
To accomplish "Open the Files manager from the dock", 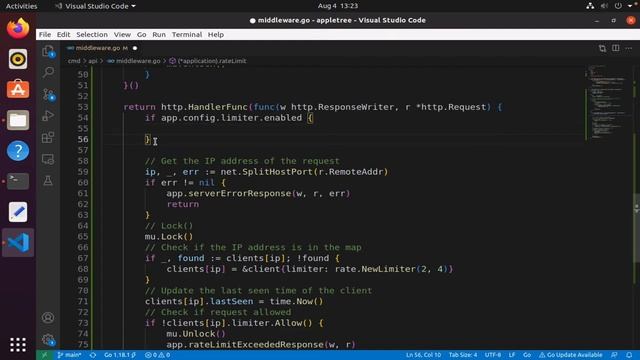I will click(18, 120).
